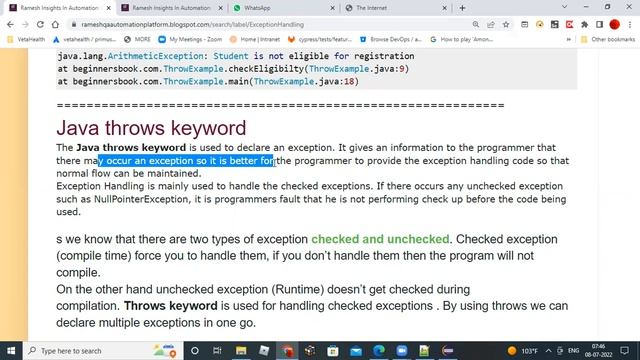The height and width of the screenshot is (360, 640).
Task: Open the vetahealth / primus bookmark
Action: coord(84,40)
